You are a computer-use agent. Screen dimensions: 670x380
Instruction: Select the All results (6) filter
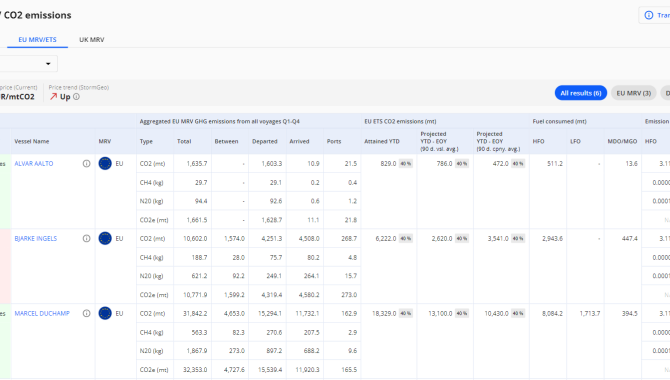(x=581, y=93)
